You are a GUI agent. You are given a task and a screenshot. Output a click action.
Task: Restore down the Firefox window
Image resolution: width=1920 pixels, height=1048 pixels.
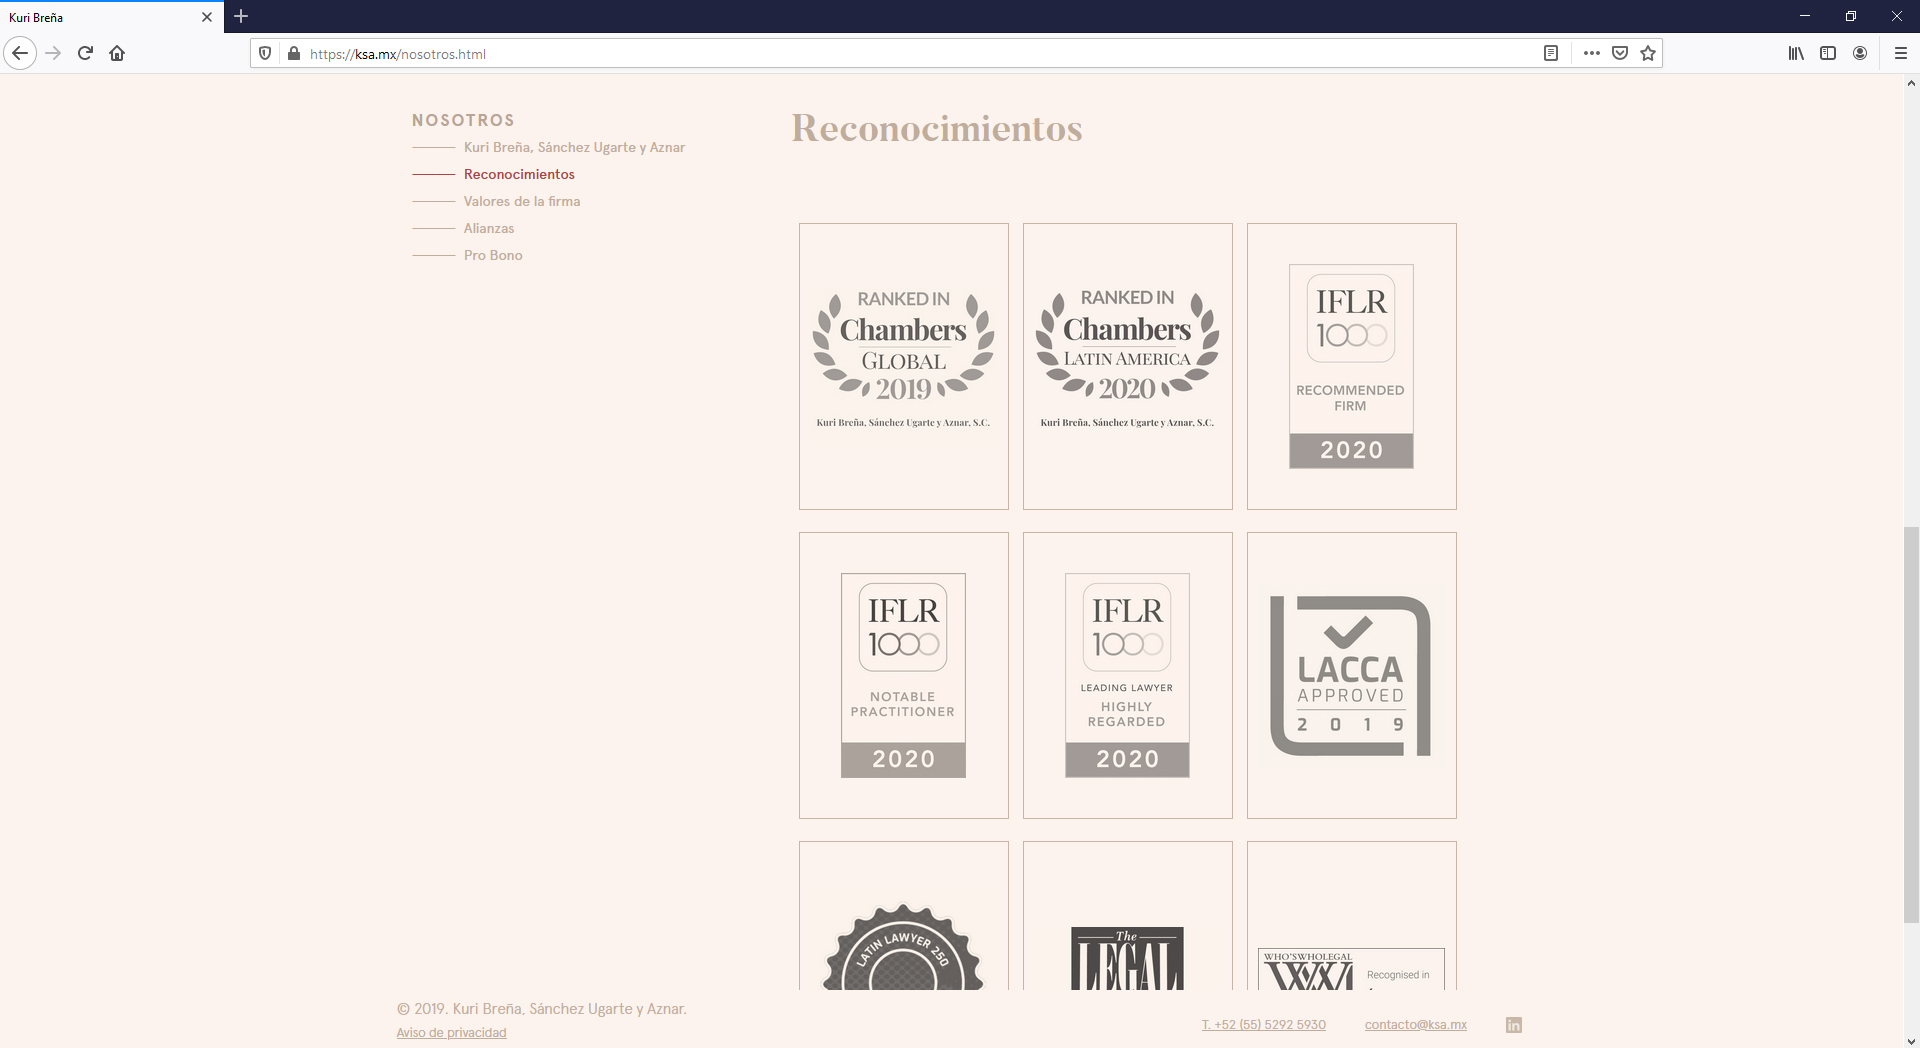[1851, 16]
